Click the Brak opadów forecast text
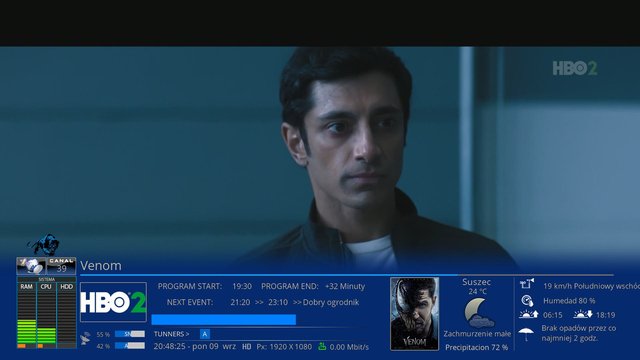 pyautogui.click(x=579, y=333)
